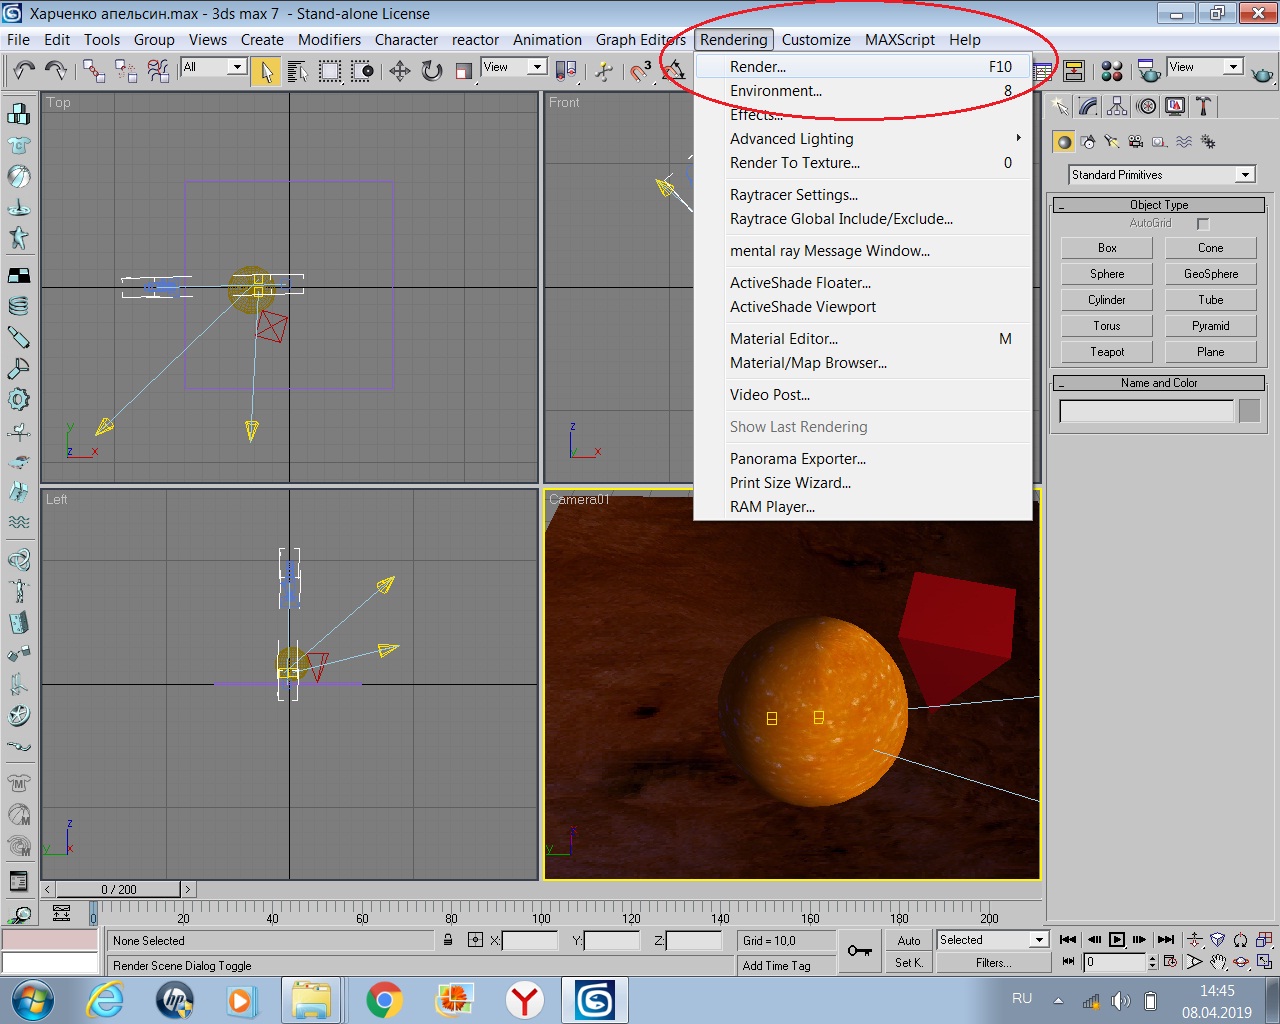Switch to the Display command panel tab
The height and width of the screenshot is (1024, 1280).
(1176, 106)
